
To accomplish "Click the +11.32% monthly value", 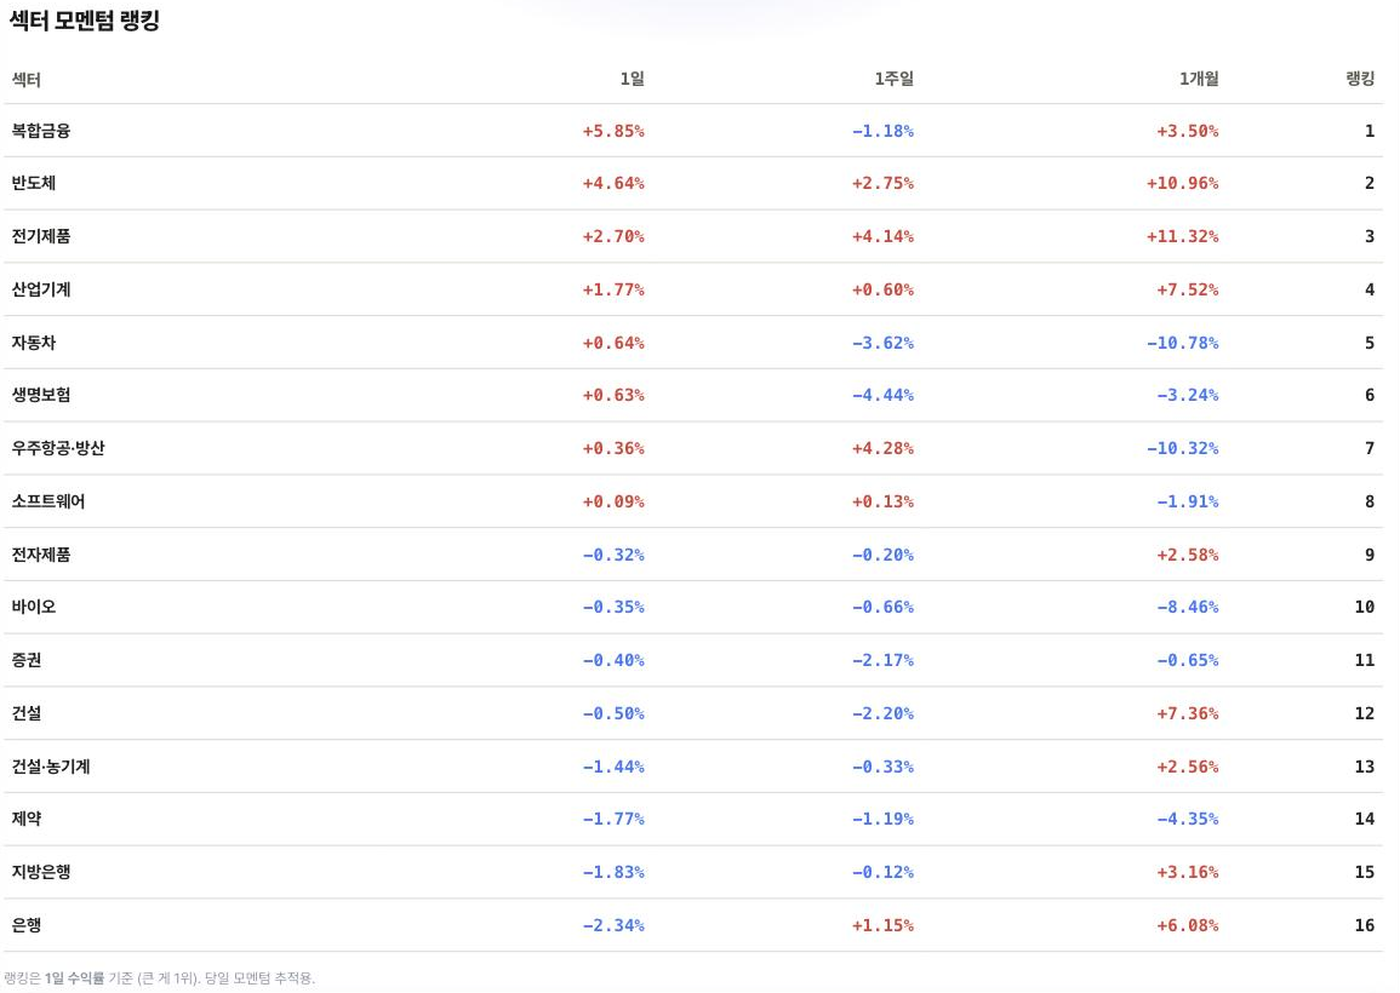I will pyautogui.click(x=1182, y=236).
